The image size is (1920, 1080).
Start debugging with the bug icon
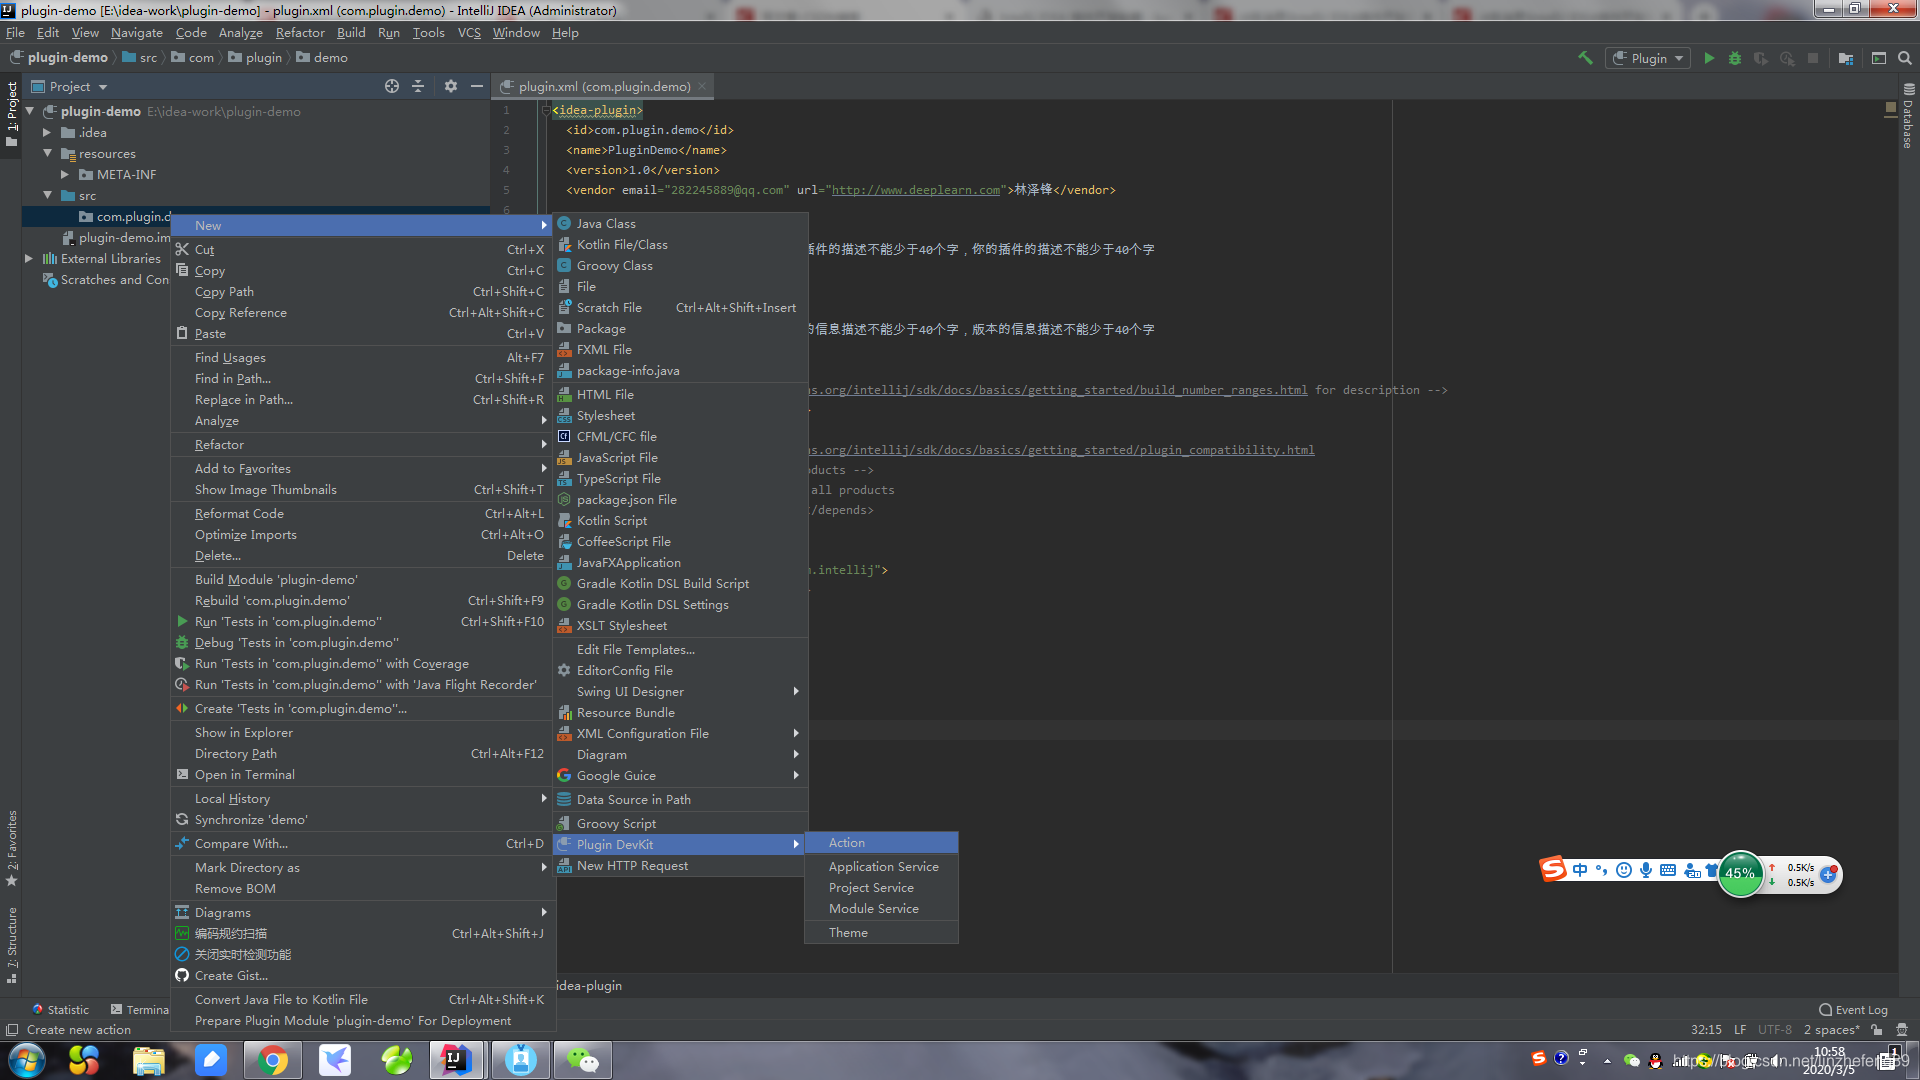[x=1735, y=58]
